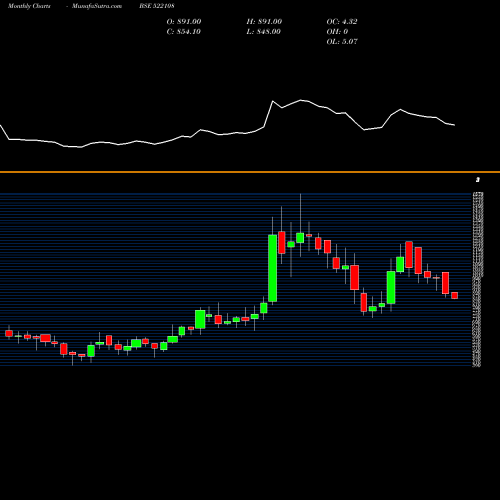This screenshot has width=500, height=500.
Task: Click the 'OH: 0' reading
Action: click(337, 32)
